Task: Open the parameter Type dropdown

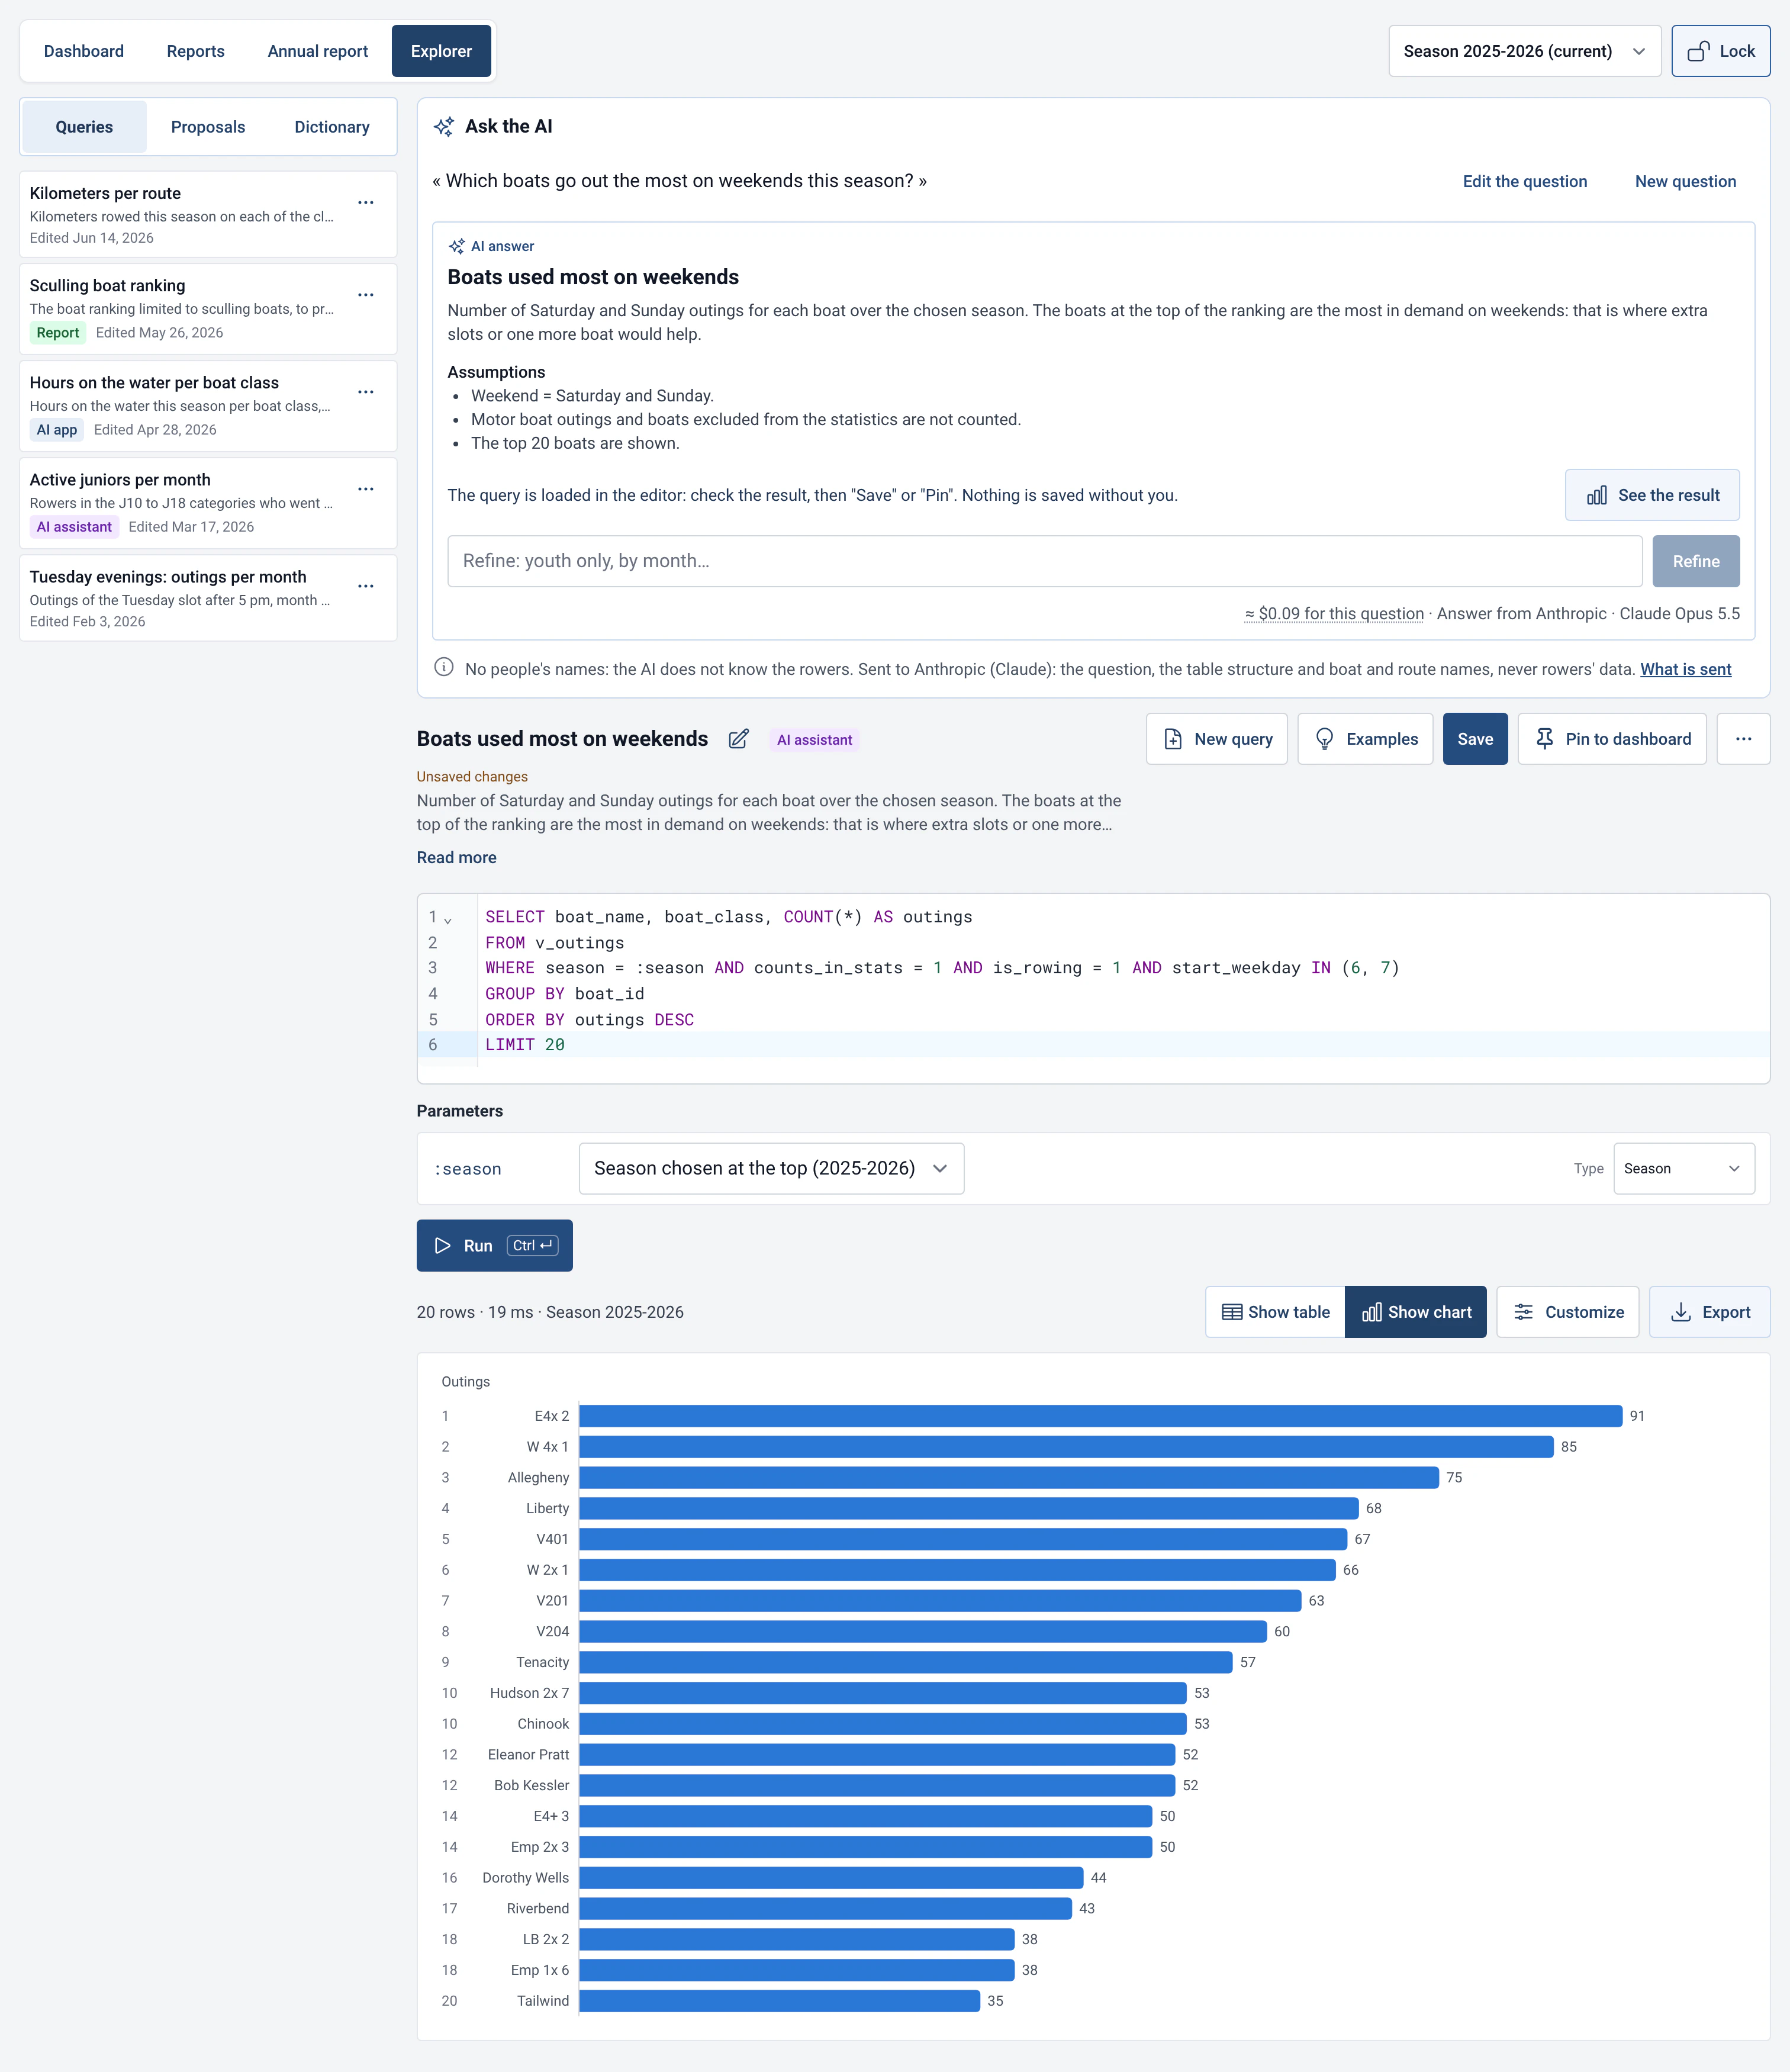Action: (x=1683, y=1168)
